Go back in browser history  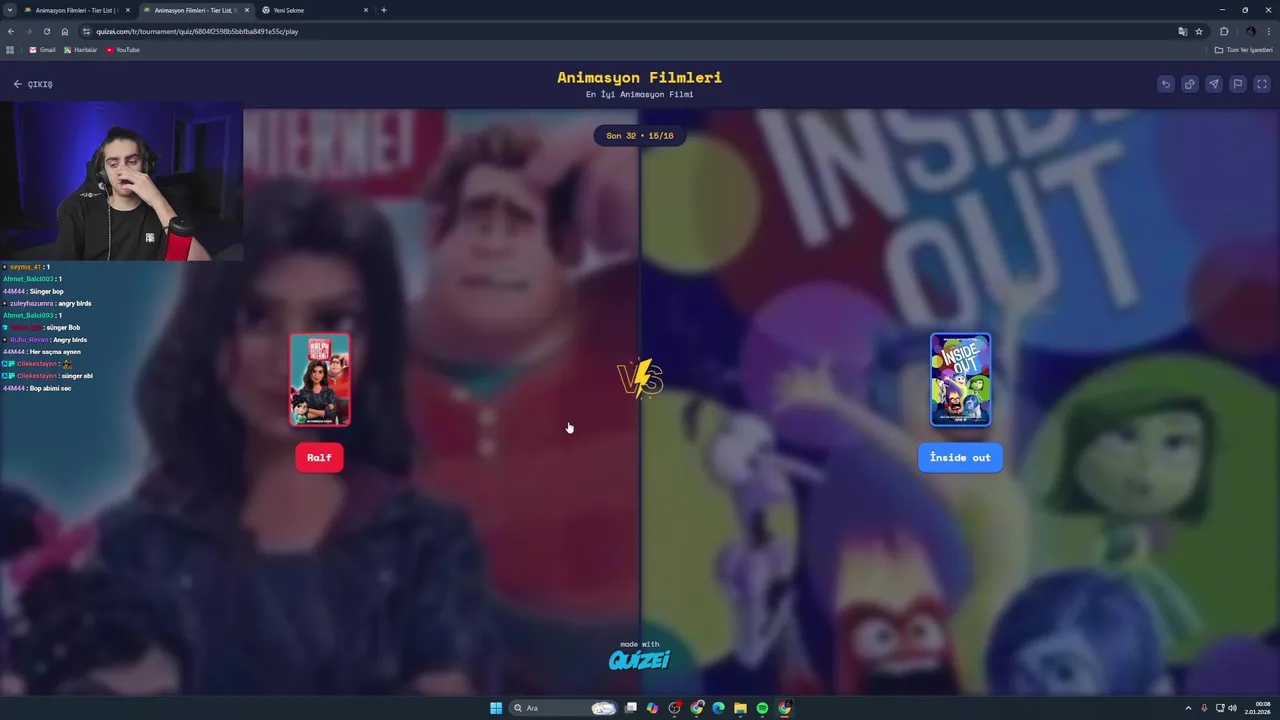(x=11, y=31)
